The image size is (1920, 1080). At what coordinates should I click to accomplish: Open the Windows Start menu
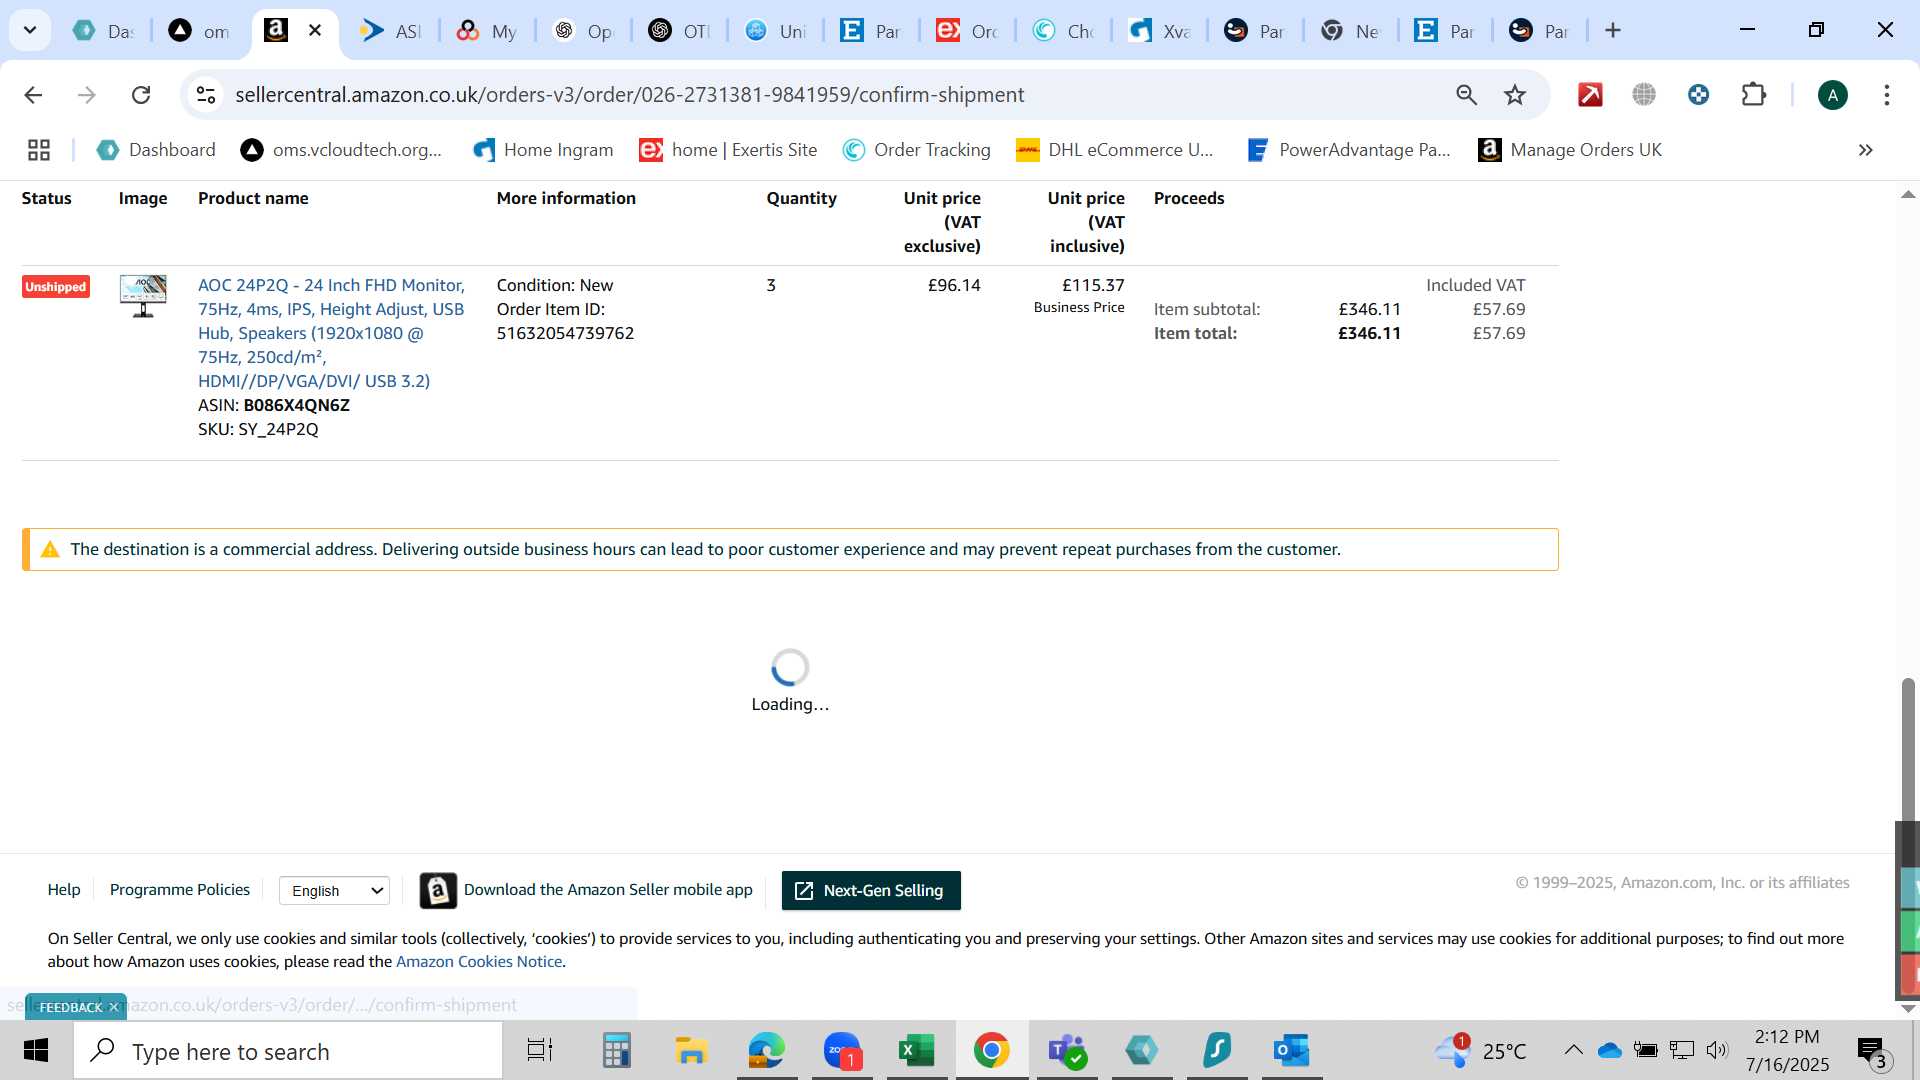coord(36,1051)
